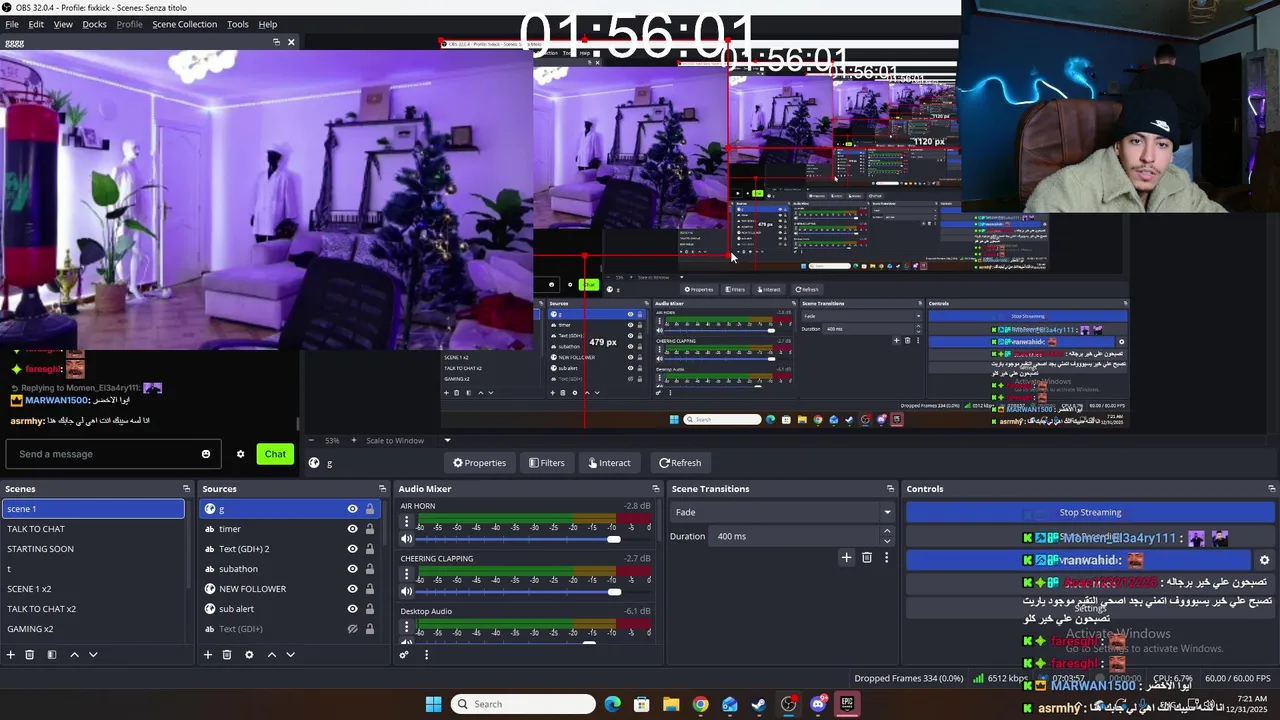Screen dimensions: 1280x720
Task: Toggle the lock on the timer source
Action: click(x=370, y=529)
